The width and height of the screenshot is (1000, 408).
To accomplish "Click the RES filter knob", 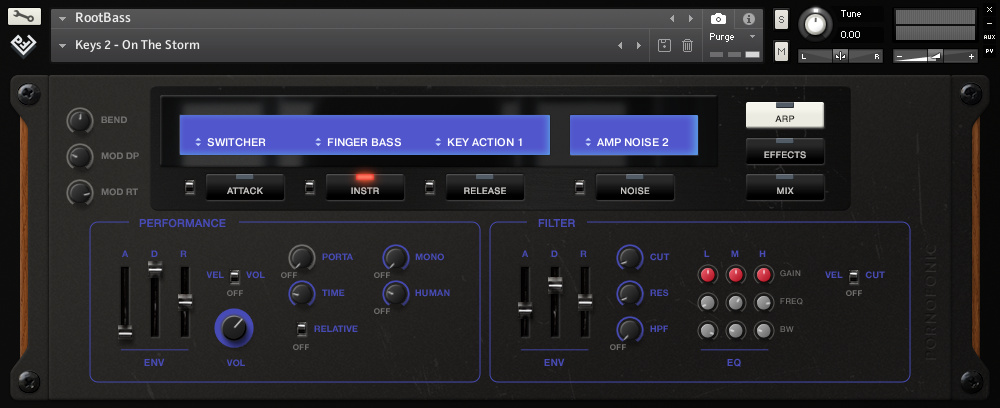I will click(629, 293).
